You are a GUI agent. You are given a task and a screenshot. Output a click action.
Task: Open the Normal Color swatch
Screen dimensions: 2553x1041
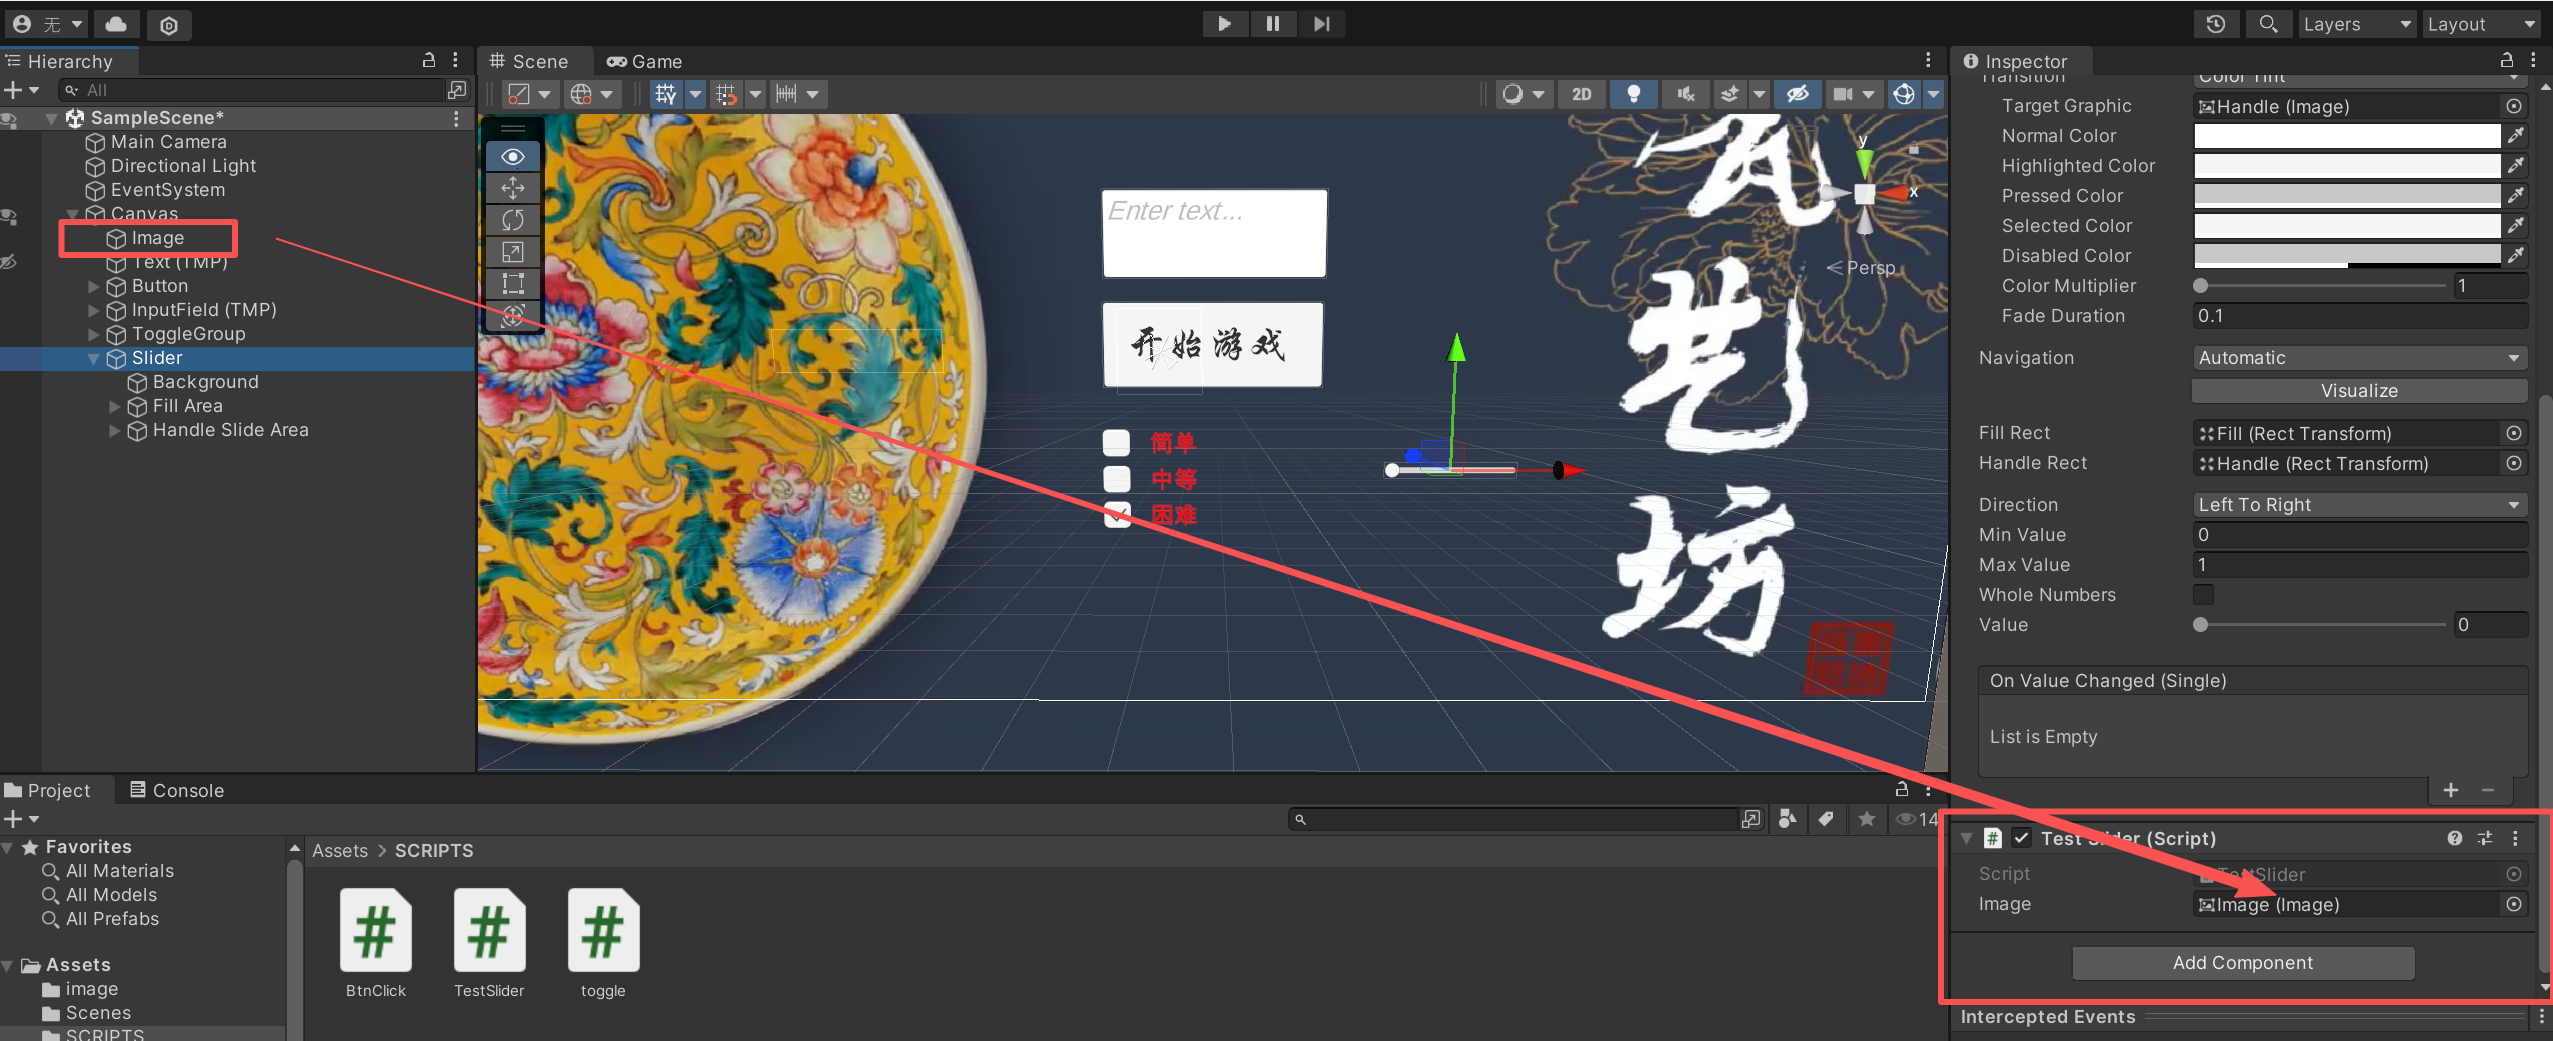pos(2345,136)
